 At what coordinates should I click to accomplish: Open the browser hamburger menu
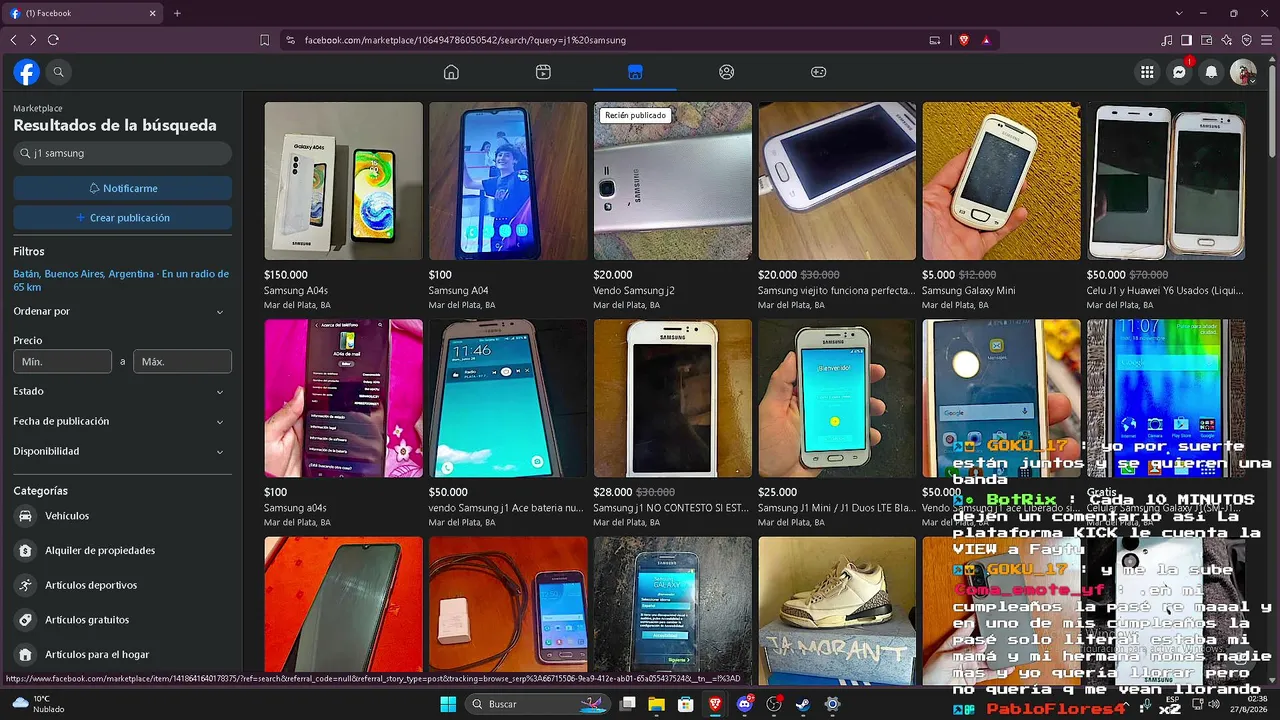[x=1266, y=40]
